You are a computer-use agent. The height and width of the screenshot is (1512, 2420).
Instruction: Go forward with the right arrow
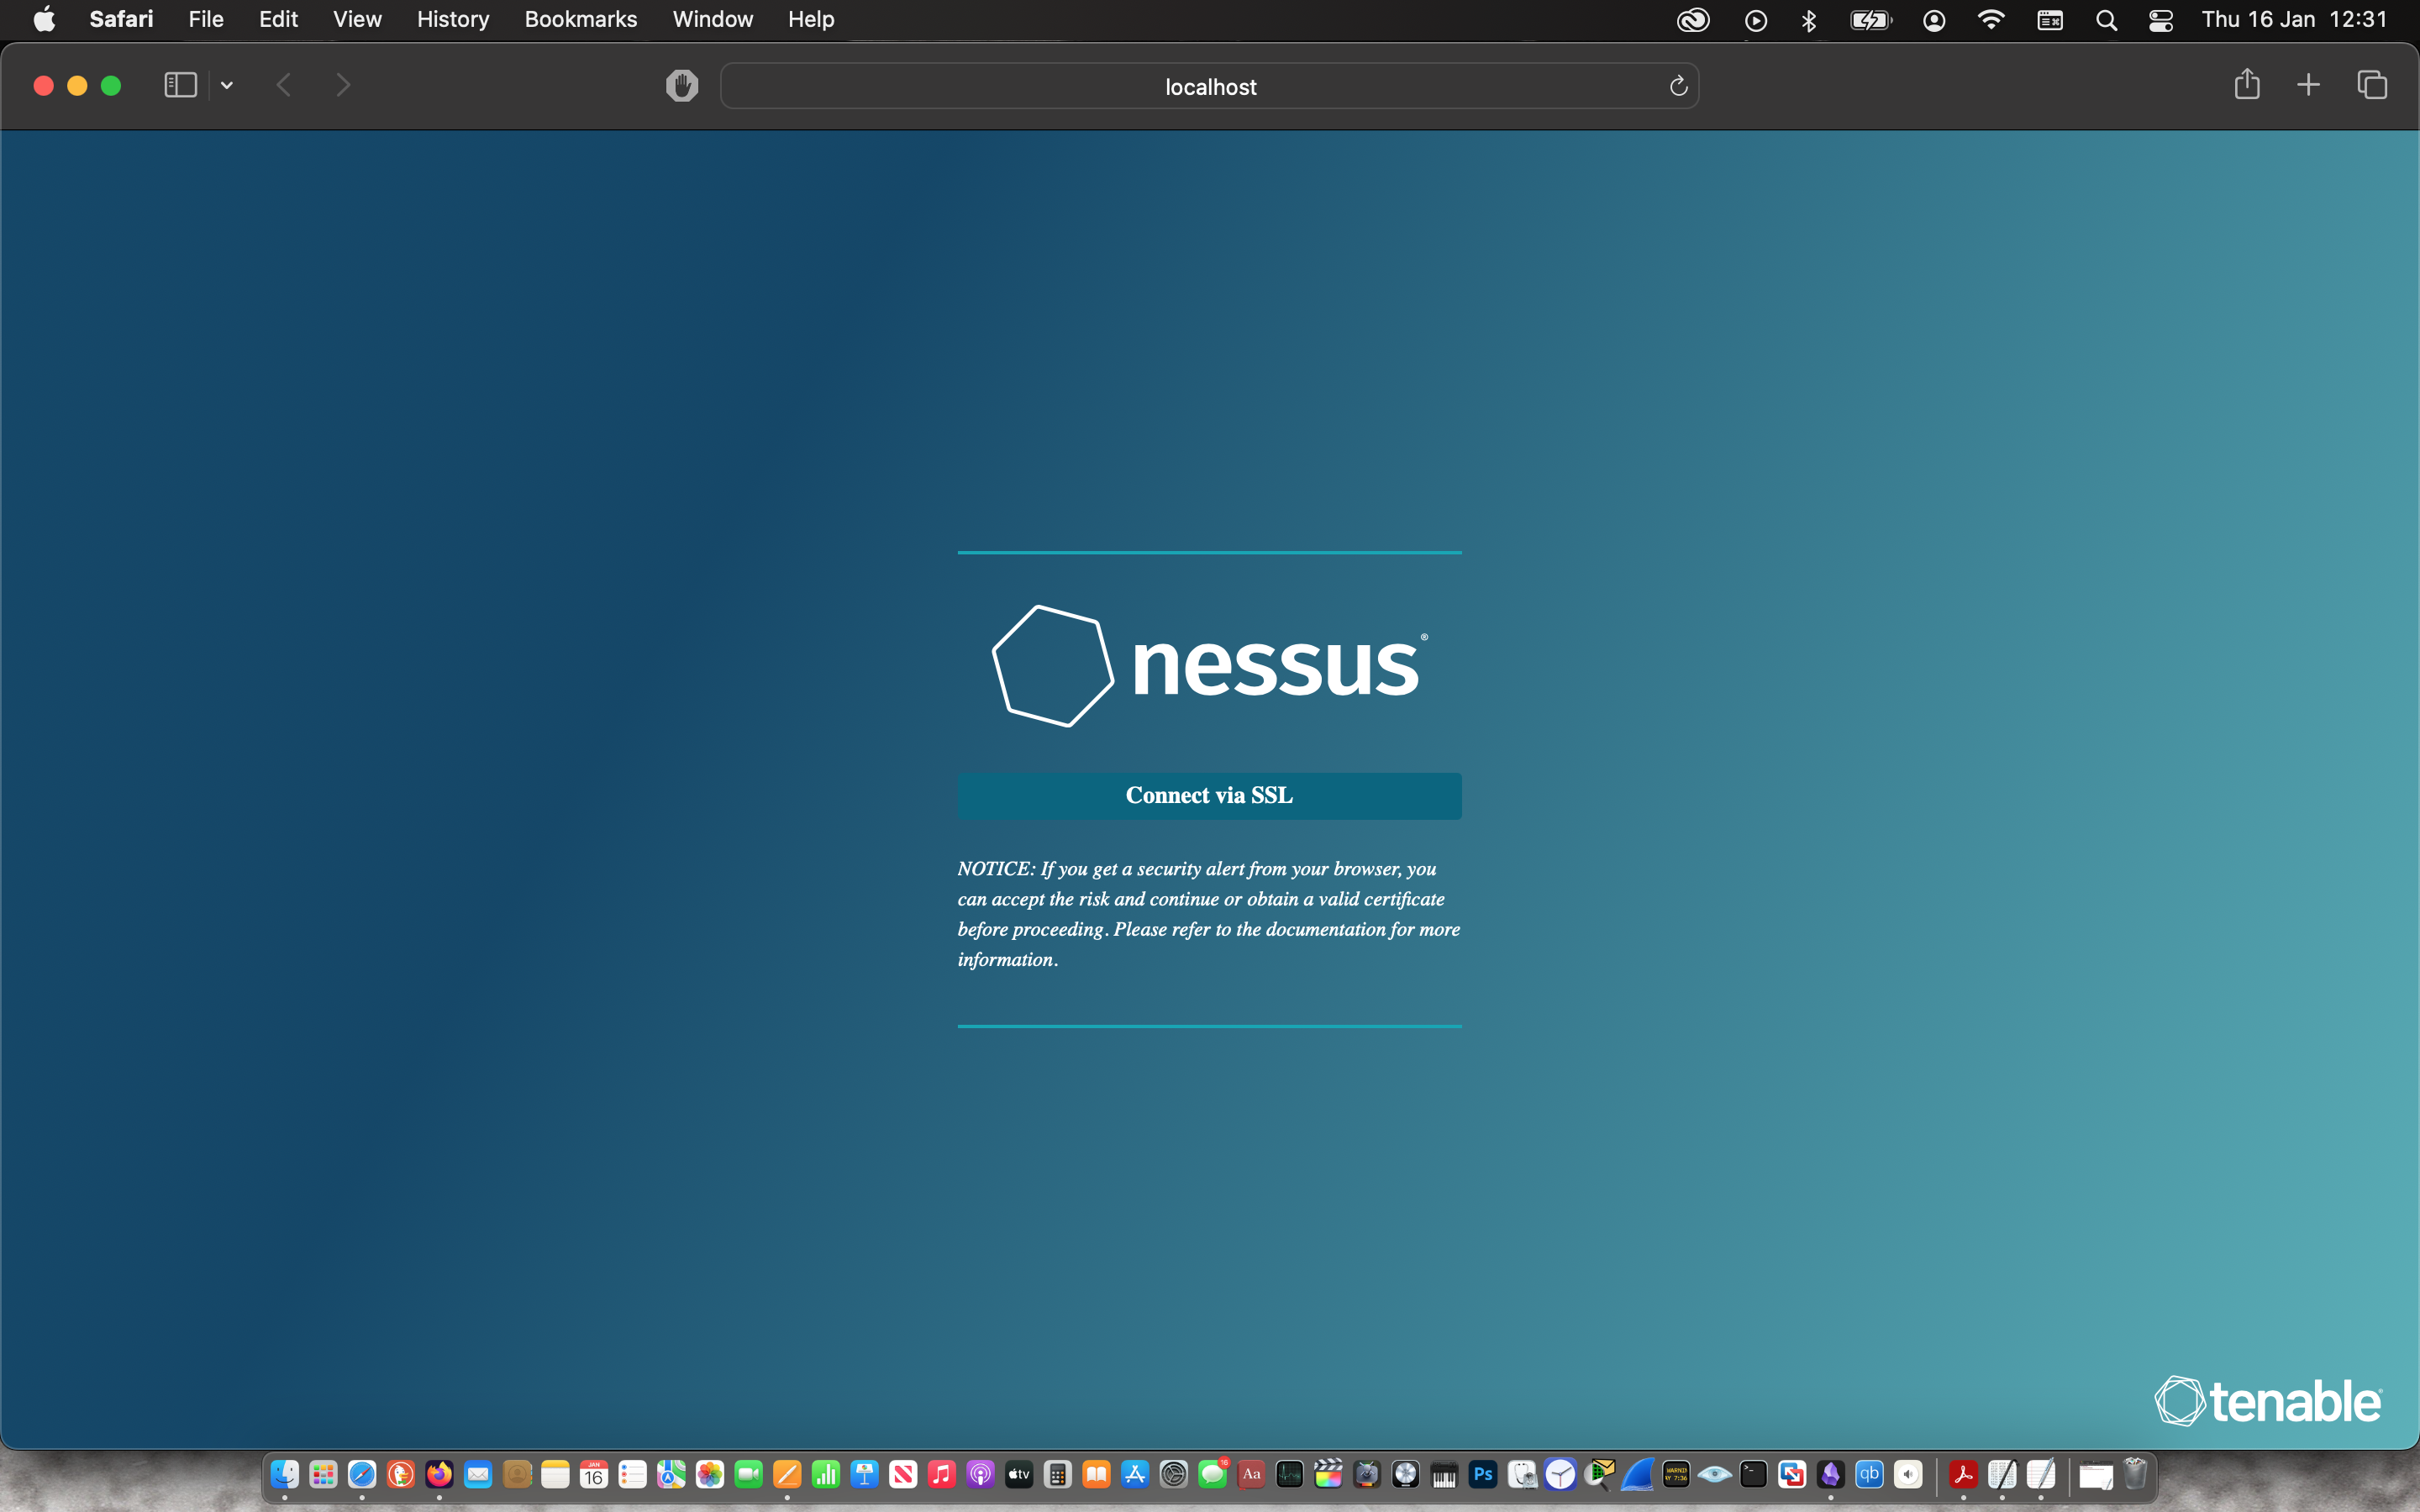pos(343,86)
